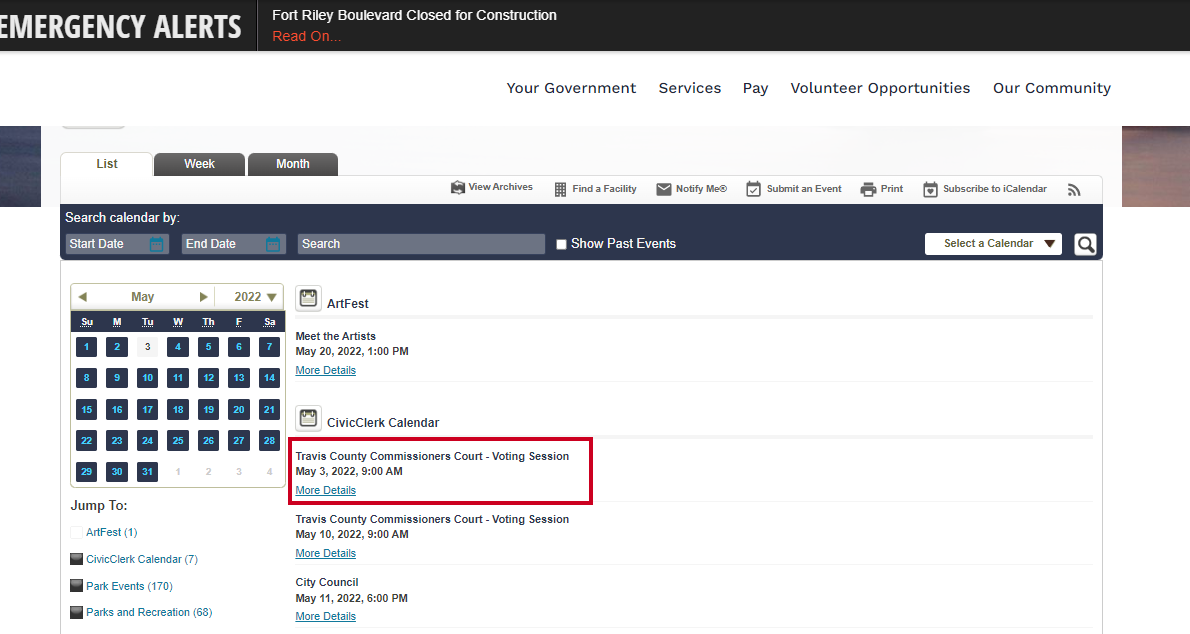This screenshot has width=1190, height=634.
Task: Open View Archives
Action: point(492,188)
